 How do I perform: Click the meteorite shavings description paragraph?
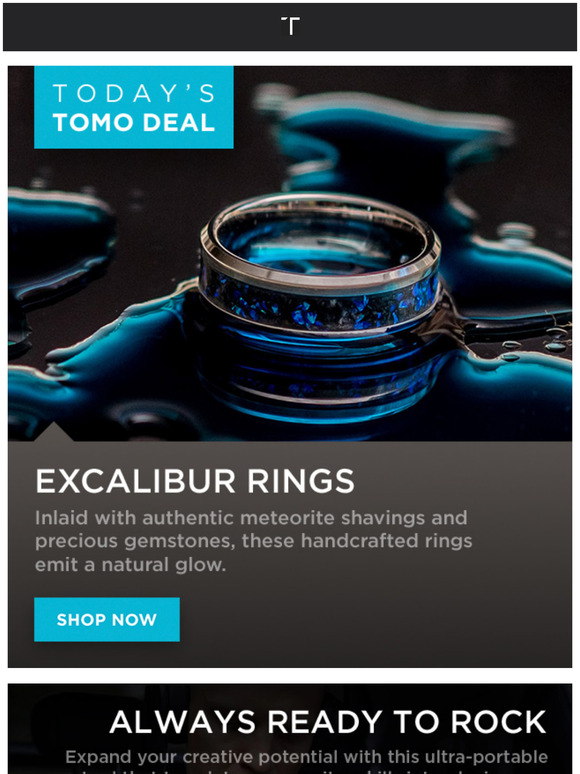pyautogui.click(x=254, y=541)
